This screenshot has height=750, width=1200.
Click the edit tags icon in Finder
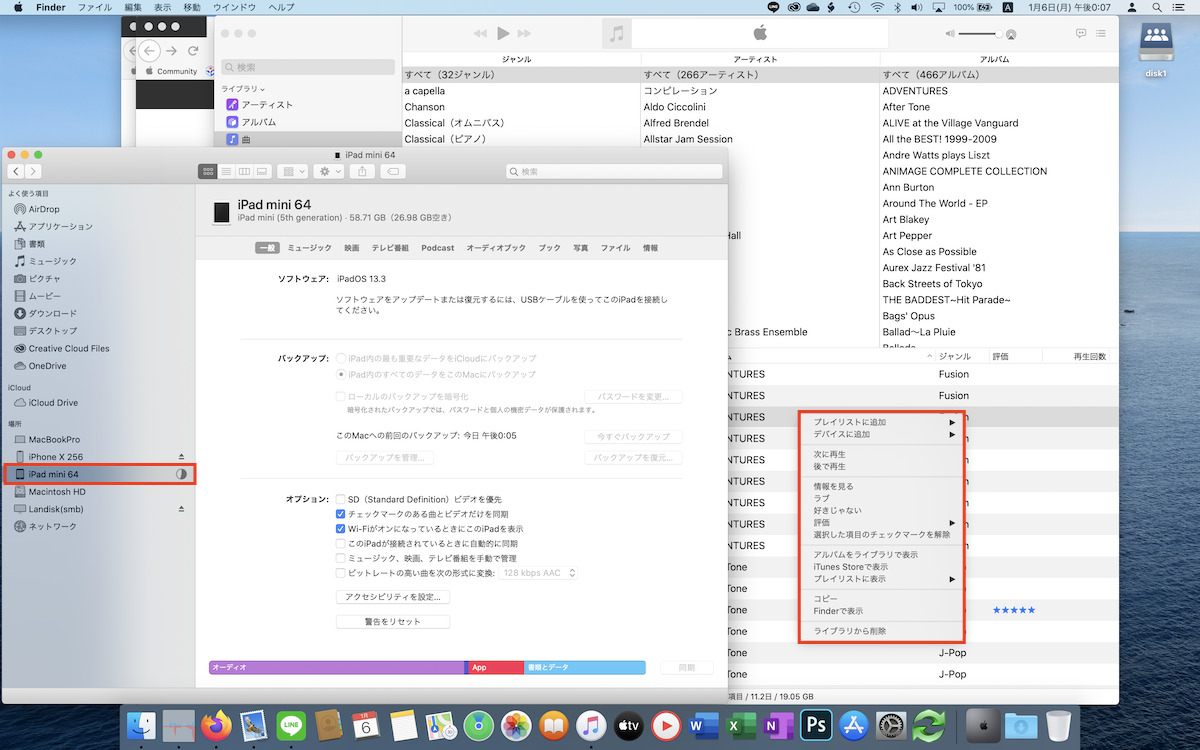(x=393, y=172)
